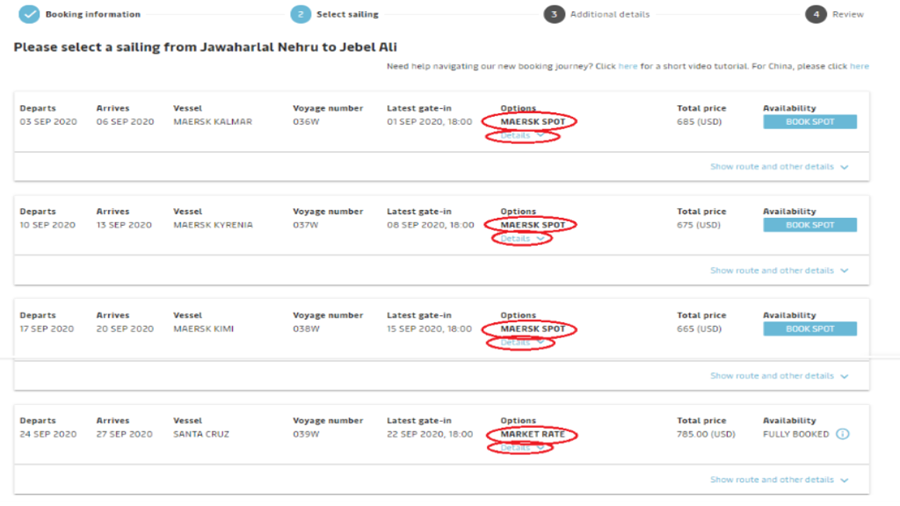
Task: Click departure date 17 SEP 2020
Action: [x=47, y=329]
